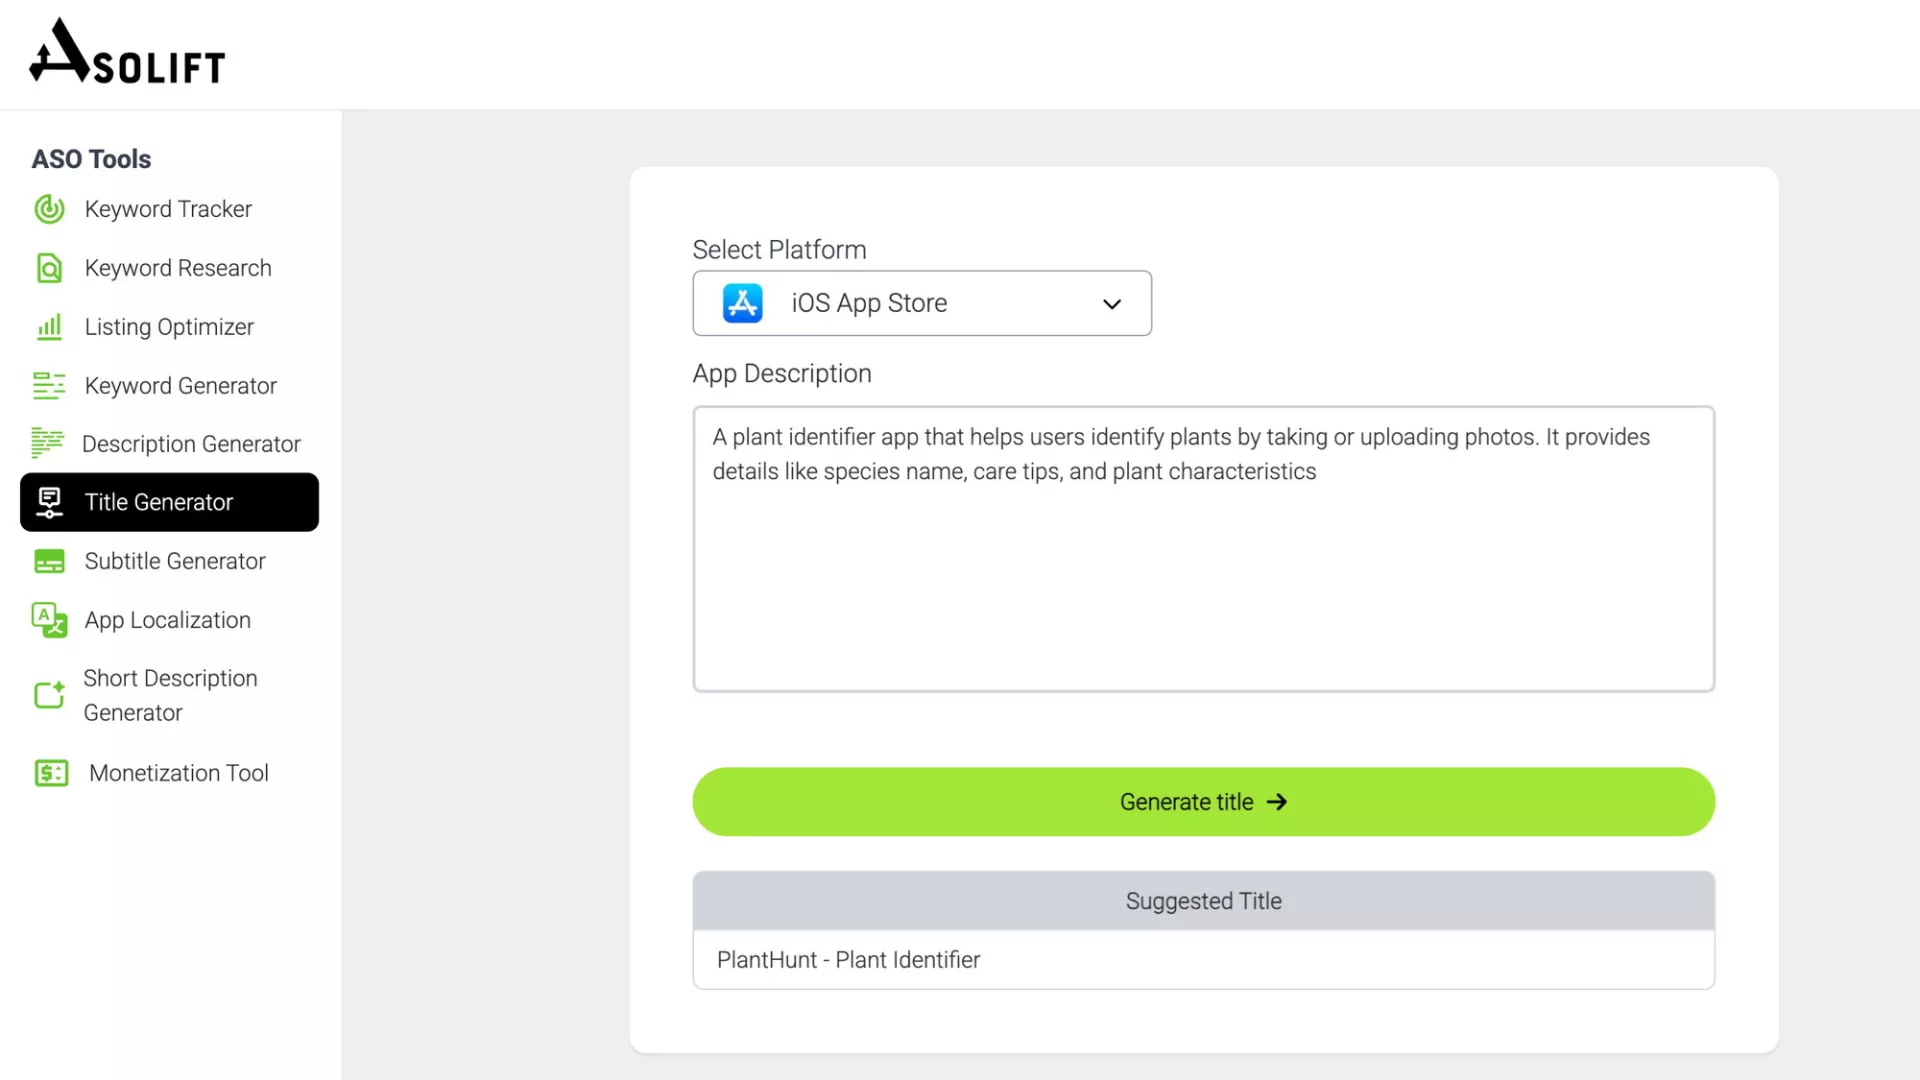Navigate to Listing Optimizer tool
Image resolution: width=1920 pixels, height=1080 pixels.
tap(169, 327)
